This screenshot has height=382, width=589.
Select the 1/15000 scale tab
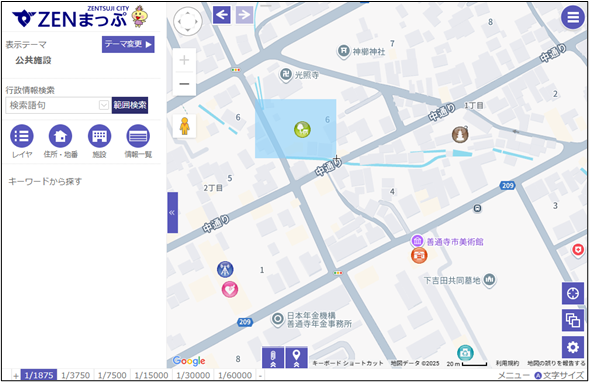click(x=151, y=375)
